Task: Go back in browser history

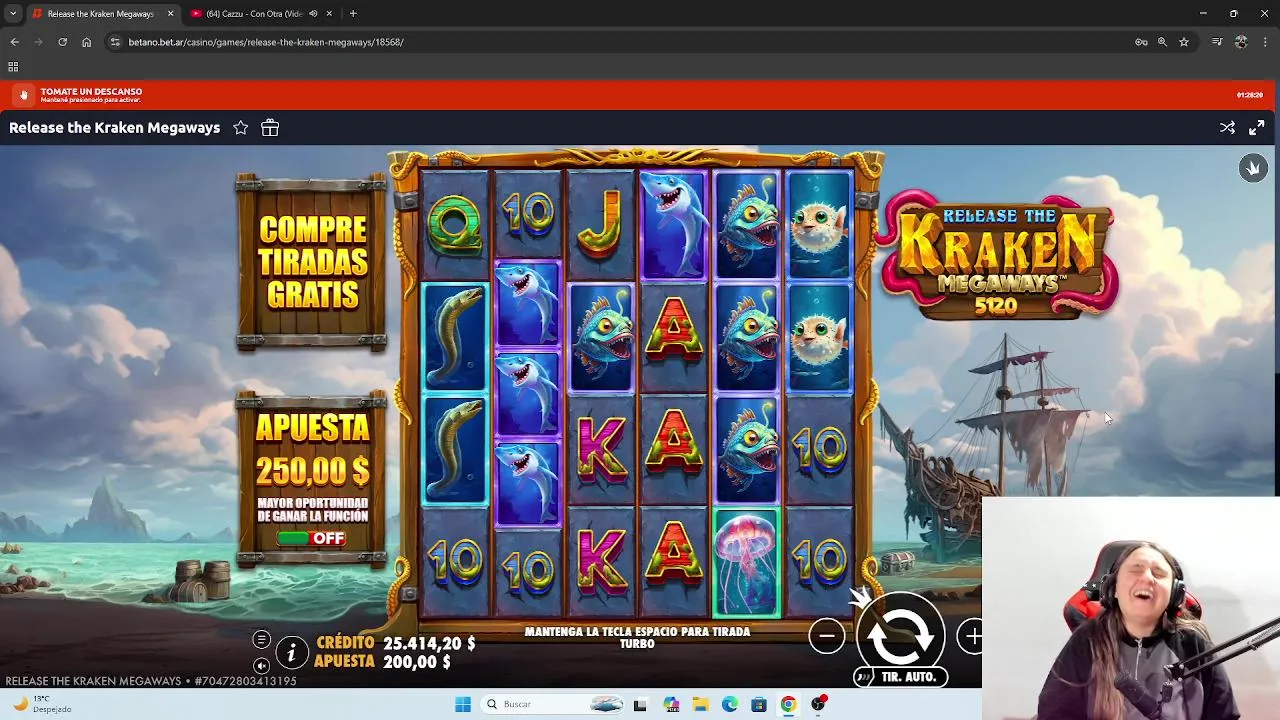Action: click(x=15, y=42)
